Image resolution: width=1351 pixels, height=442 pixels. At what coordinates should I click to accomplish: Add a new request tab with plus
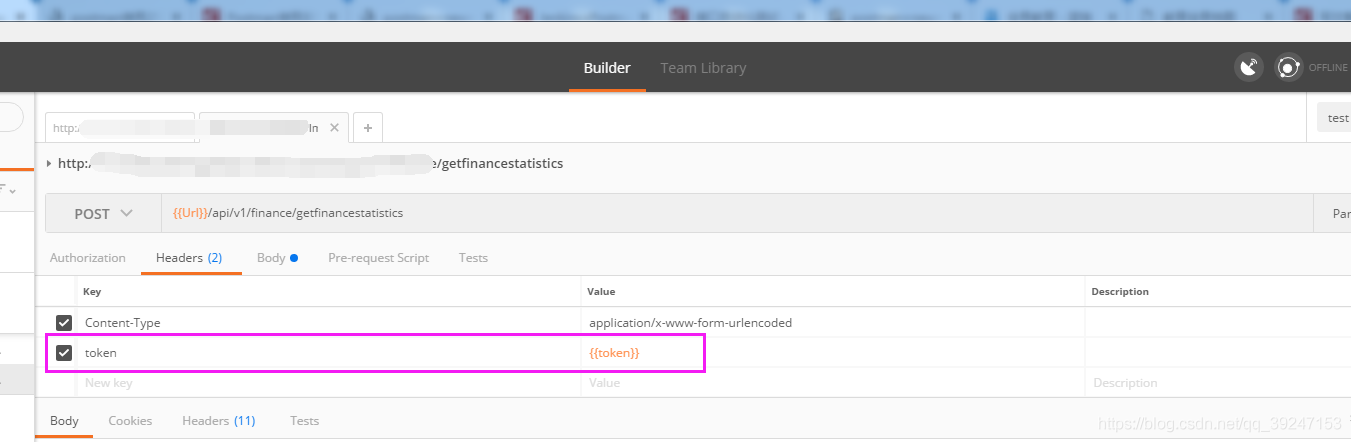pos(368,128)
